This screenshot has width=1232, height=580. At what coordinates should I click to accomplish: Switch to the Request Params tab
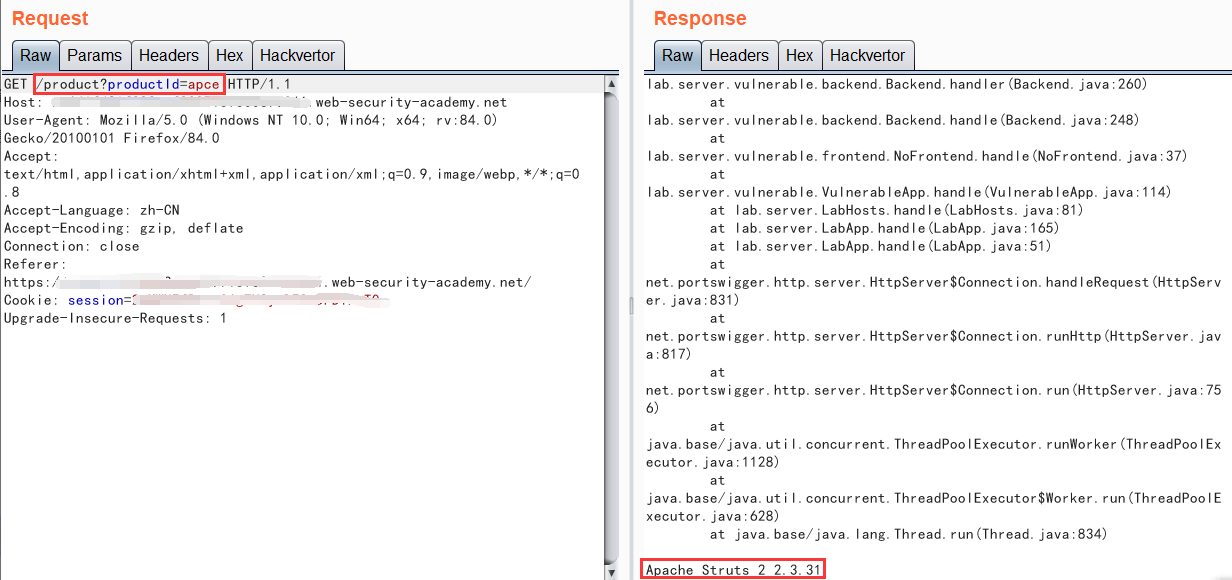tap(94, 56)
